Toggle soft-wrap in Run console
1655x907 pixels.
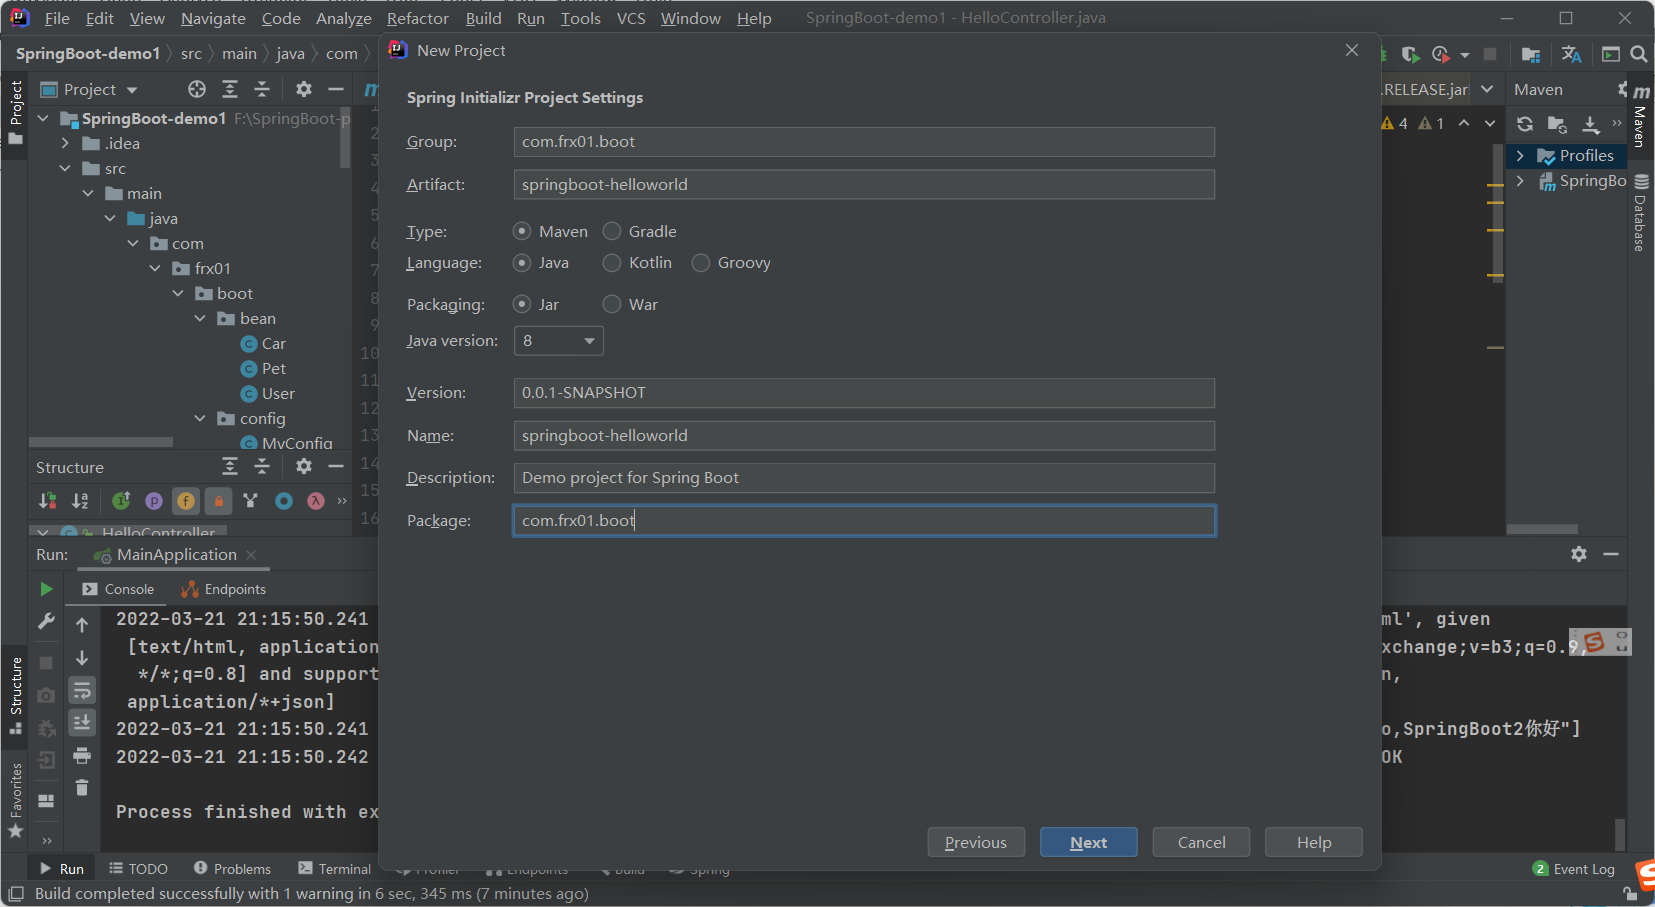[x=82, y=690]
